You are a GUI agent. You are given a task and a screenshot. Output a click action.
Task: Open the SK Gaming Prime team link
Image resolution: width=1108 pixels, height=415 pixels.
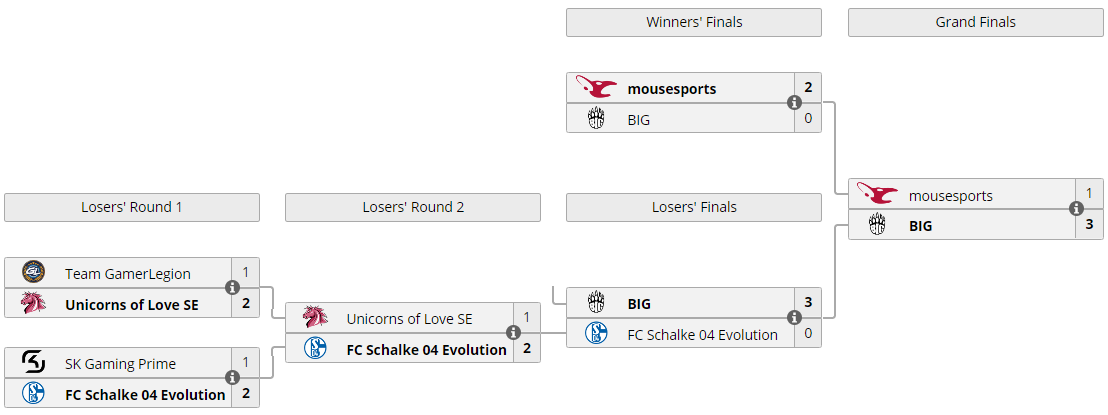pyautogui.click(x=120, y=363)
